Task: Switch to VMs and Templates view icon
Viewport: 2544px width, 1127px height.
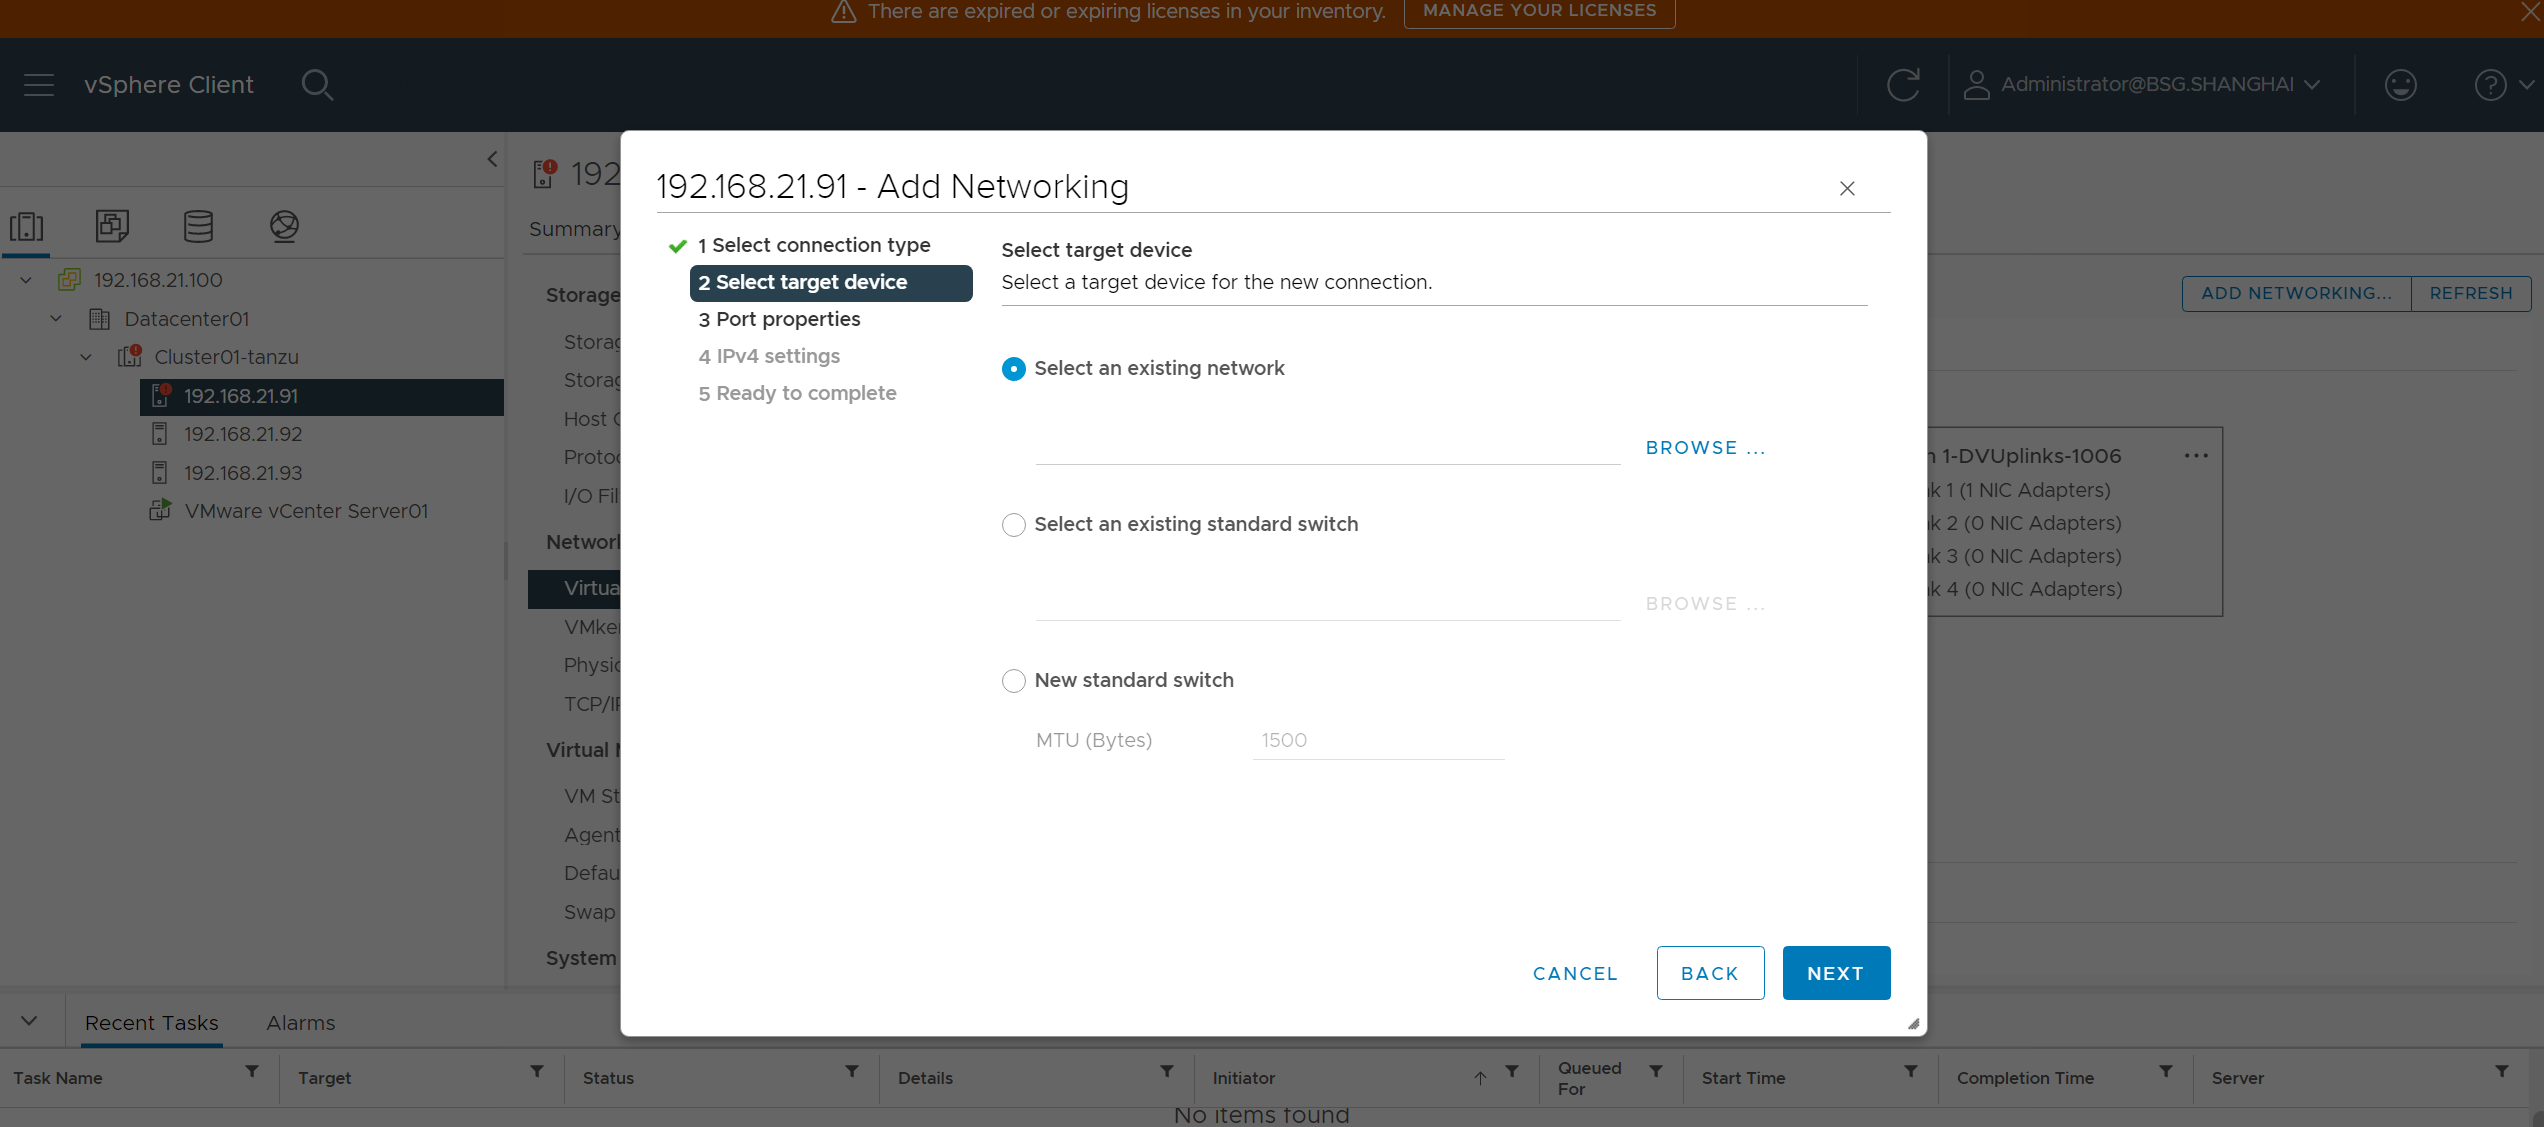Action: pyautogui.click(x=112, y=226)
